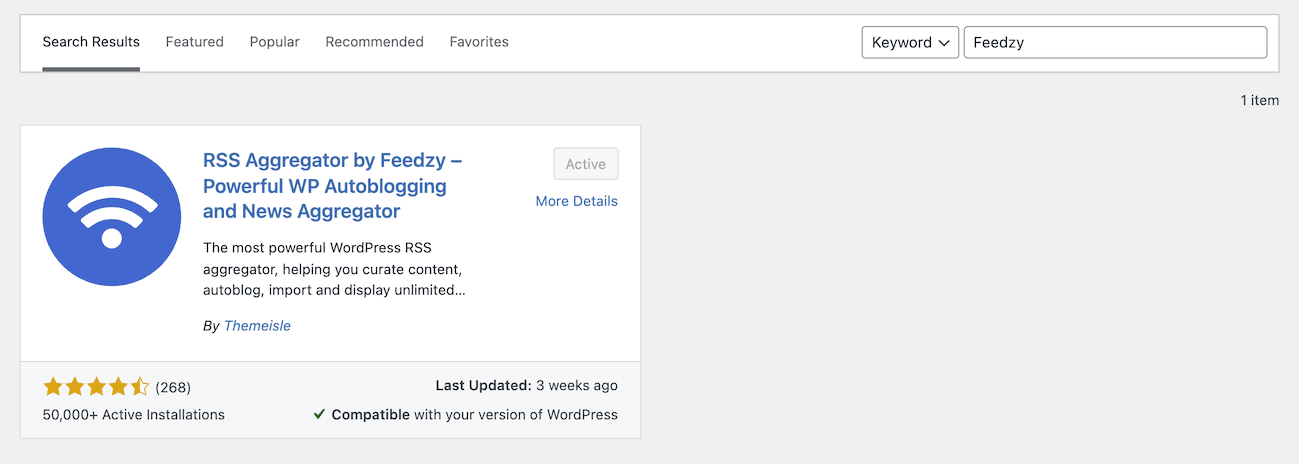This screenshot has height=464, width=1299.
Task: Open the Keyword search type dropdown
Action: pyautogui.click(x=910, y=42)
